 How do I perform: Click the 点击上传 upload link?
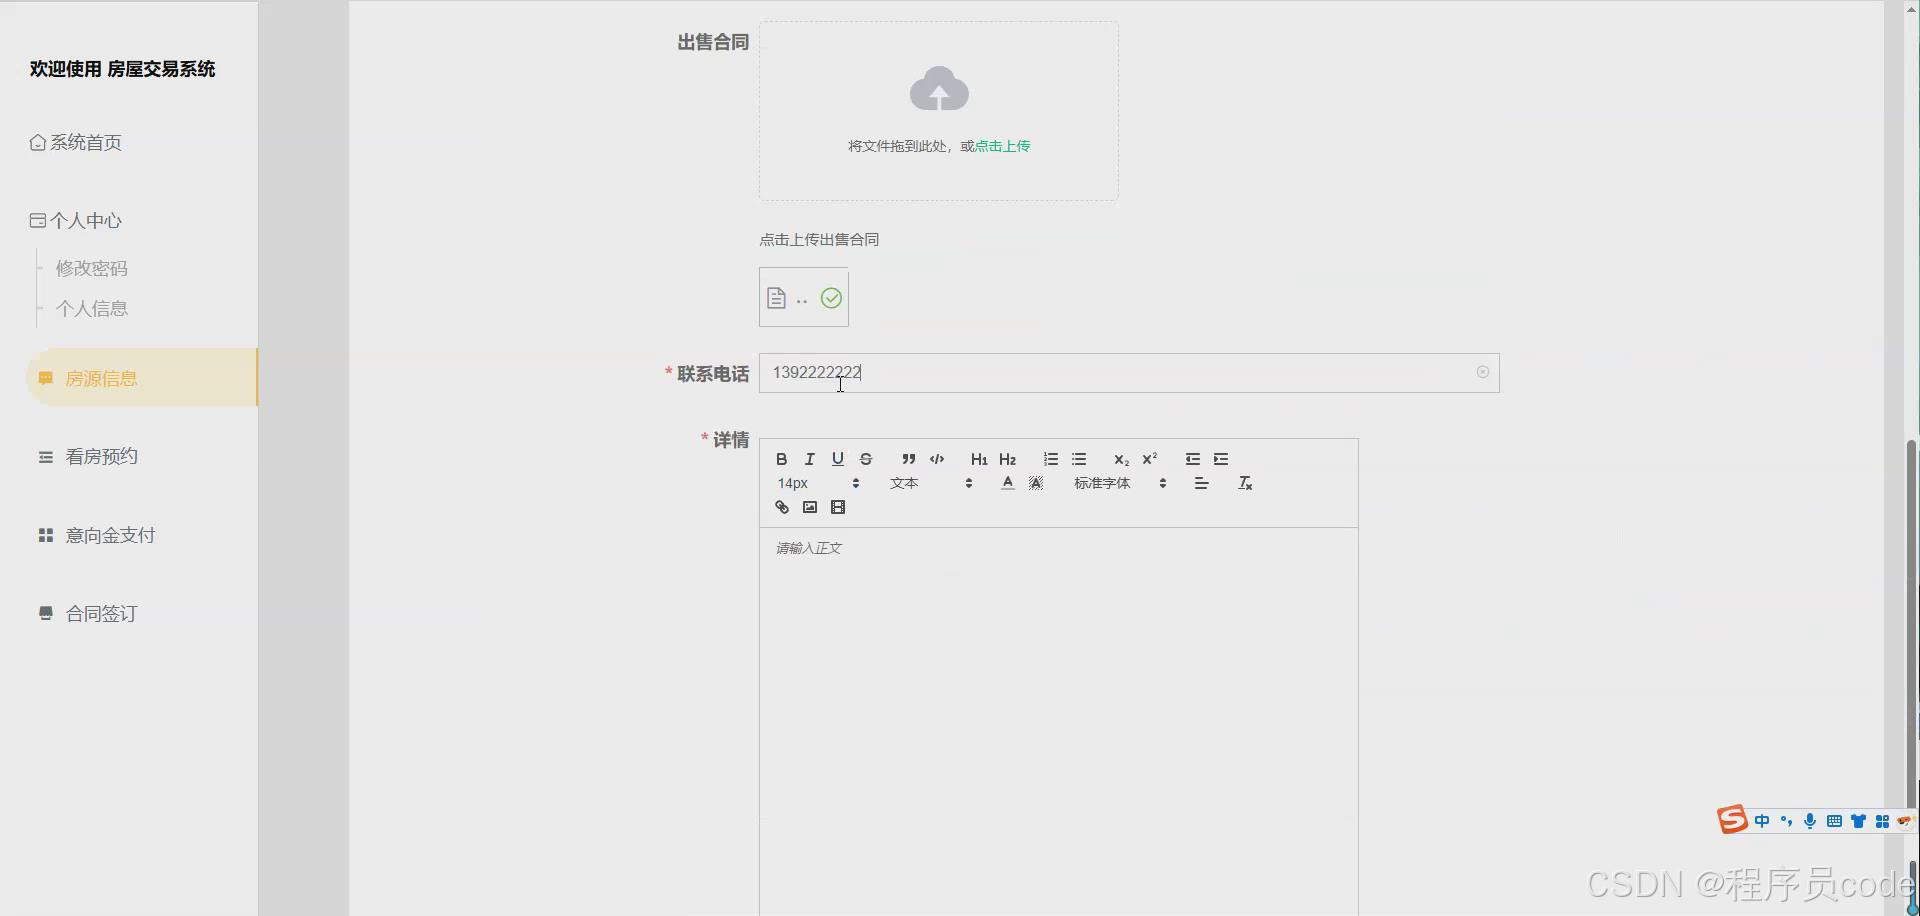coord(1004,145)
